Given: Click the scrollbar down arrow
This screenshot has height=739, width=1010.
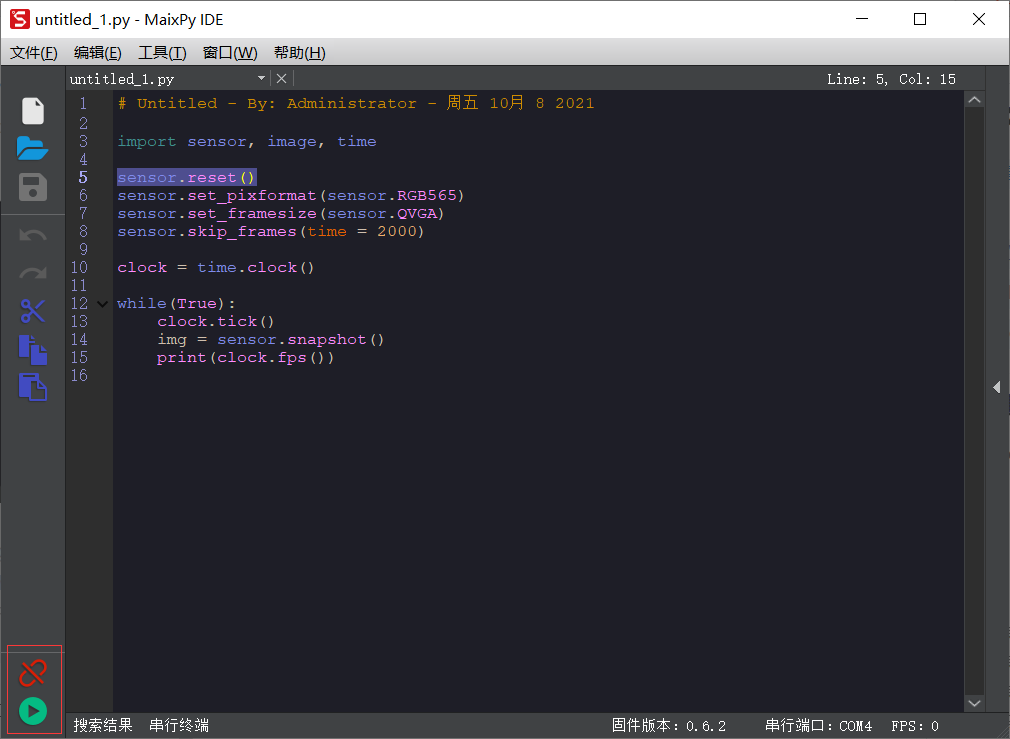Looking at the screenshot, I should [975, 703].
